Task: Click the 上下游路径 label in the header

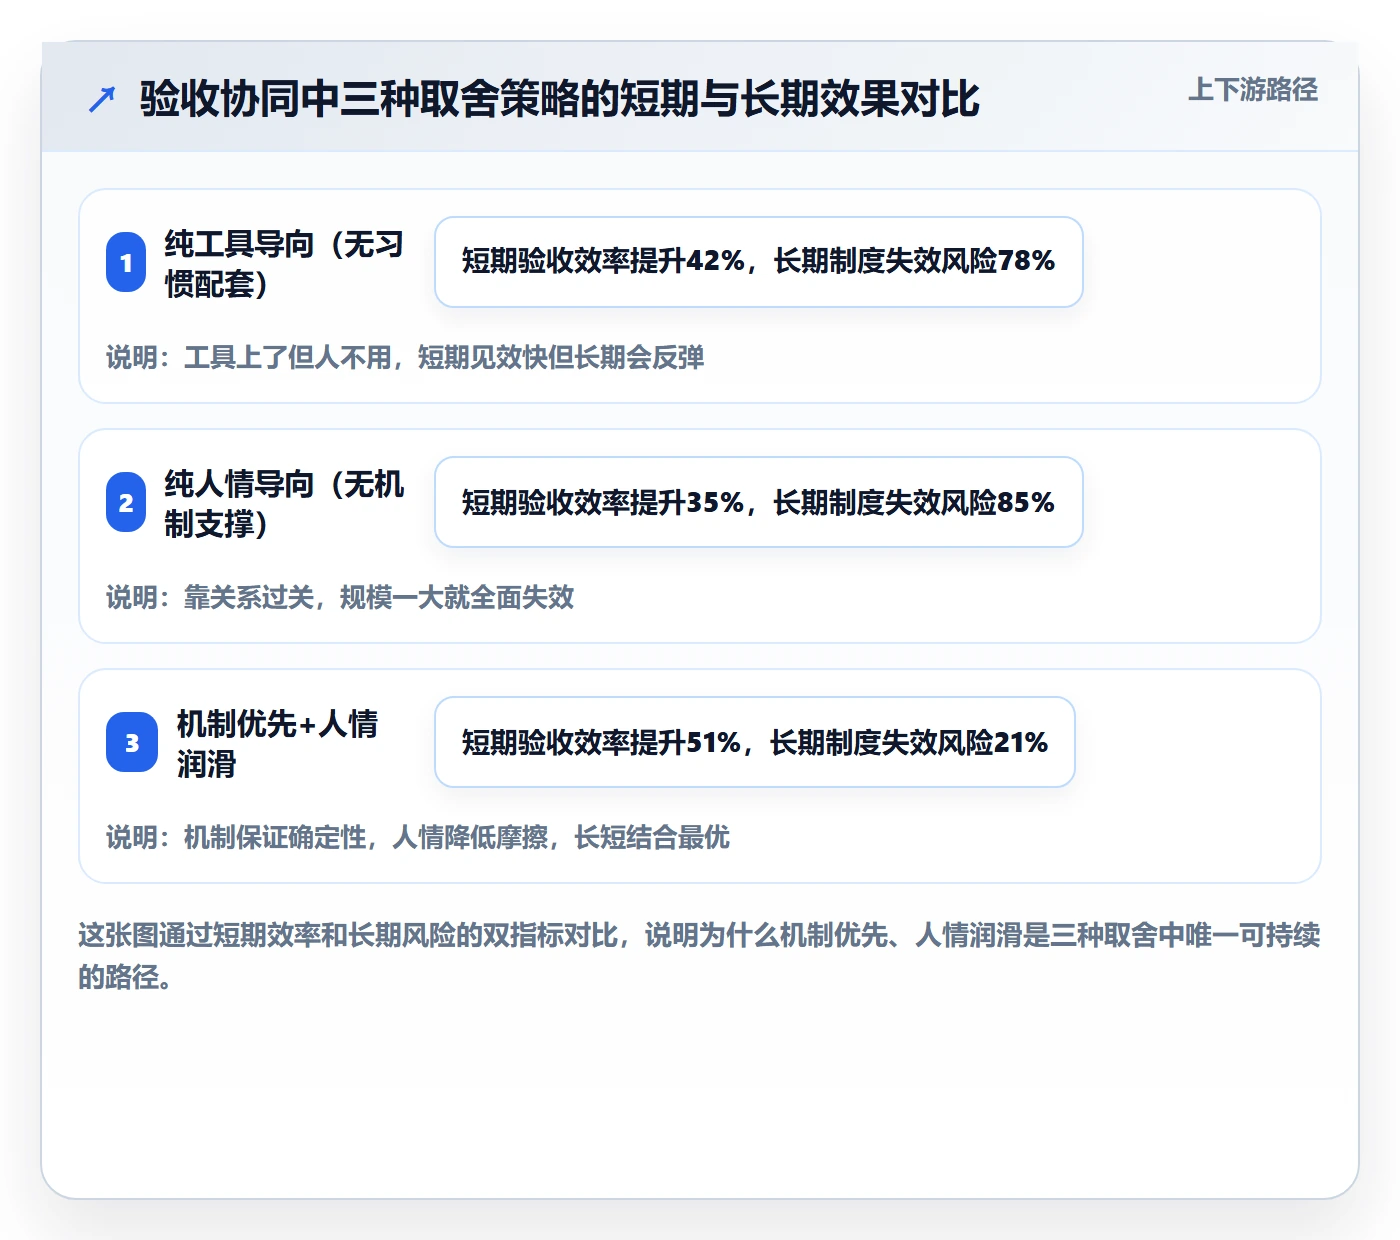Action: click(1253, 90)
